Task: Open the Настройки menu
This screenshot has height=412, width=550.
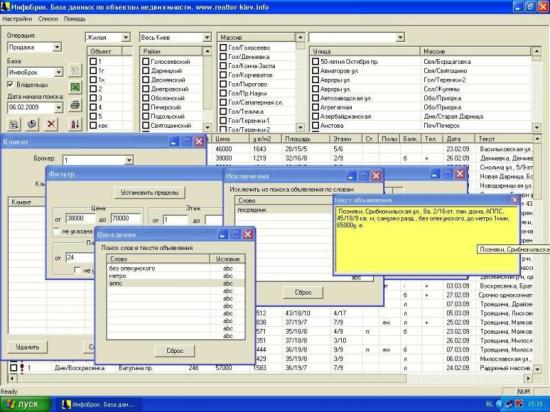Action: [17, 19]
